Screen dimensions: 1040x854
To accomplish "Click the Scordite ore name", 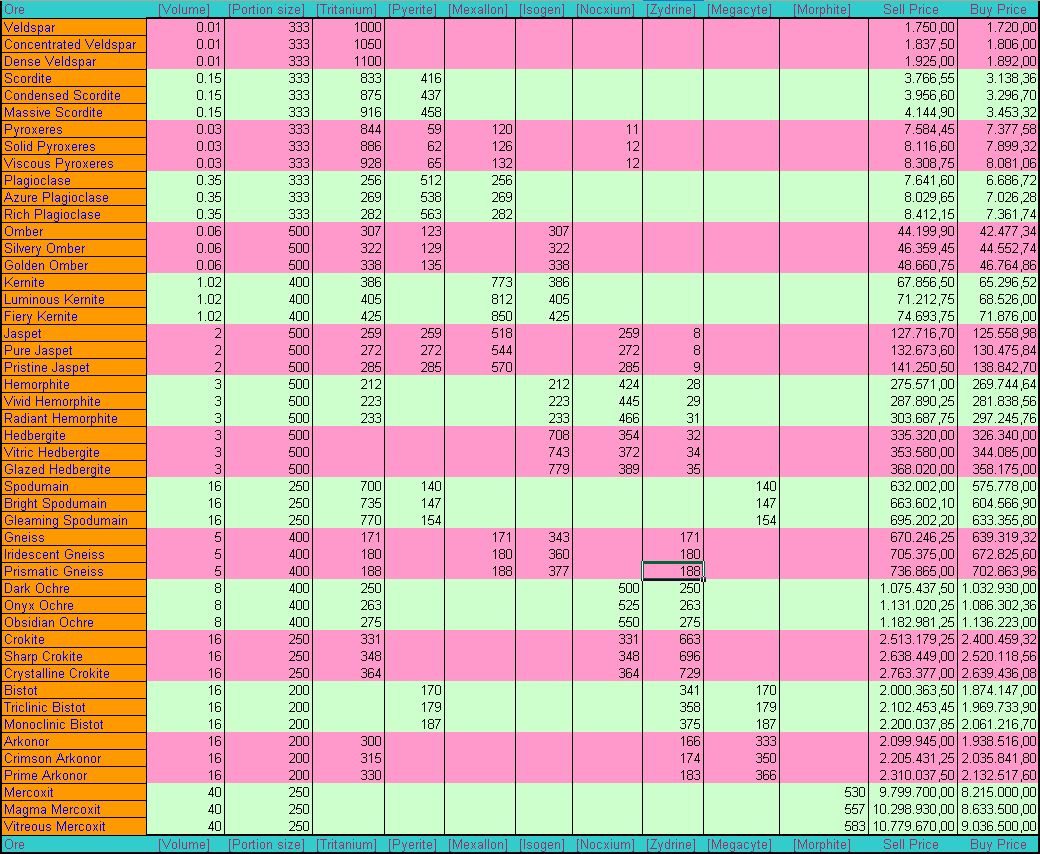I will point(73,78).
